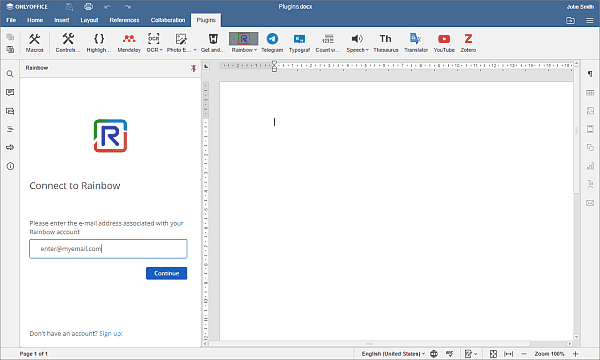Follow the Sign up link
This screenshot has height=360, width=600.
[x=111, y=334]
